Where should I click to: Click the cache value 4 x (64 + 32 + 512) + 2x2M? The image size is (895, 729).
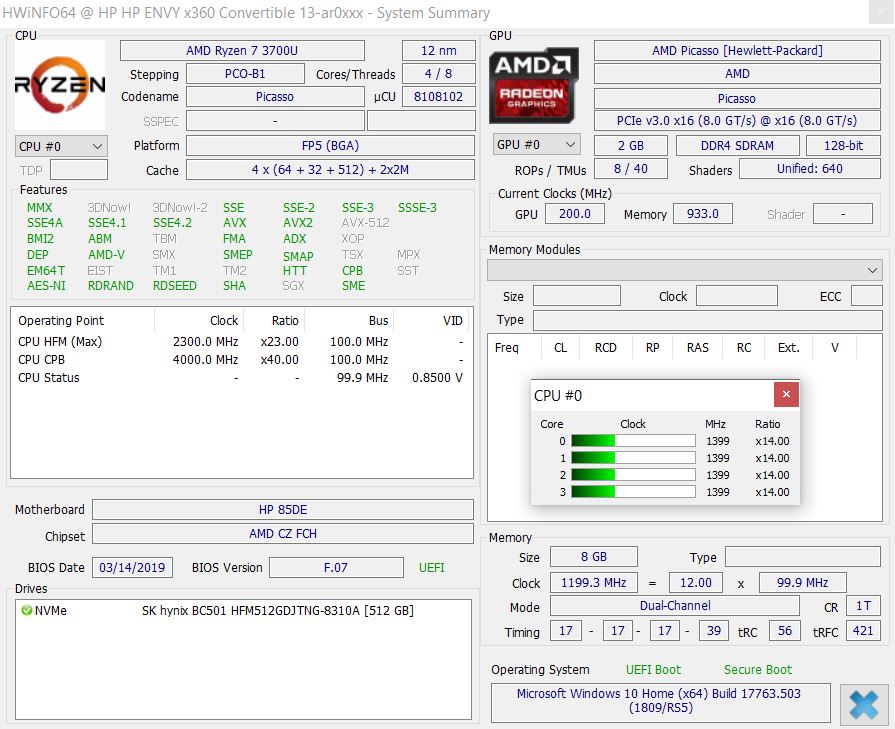coord(330,170)
